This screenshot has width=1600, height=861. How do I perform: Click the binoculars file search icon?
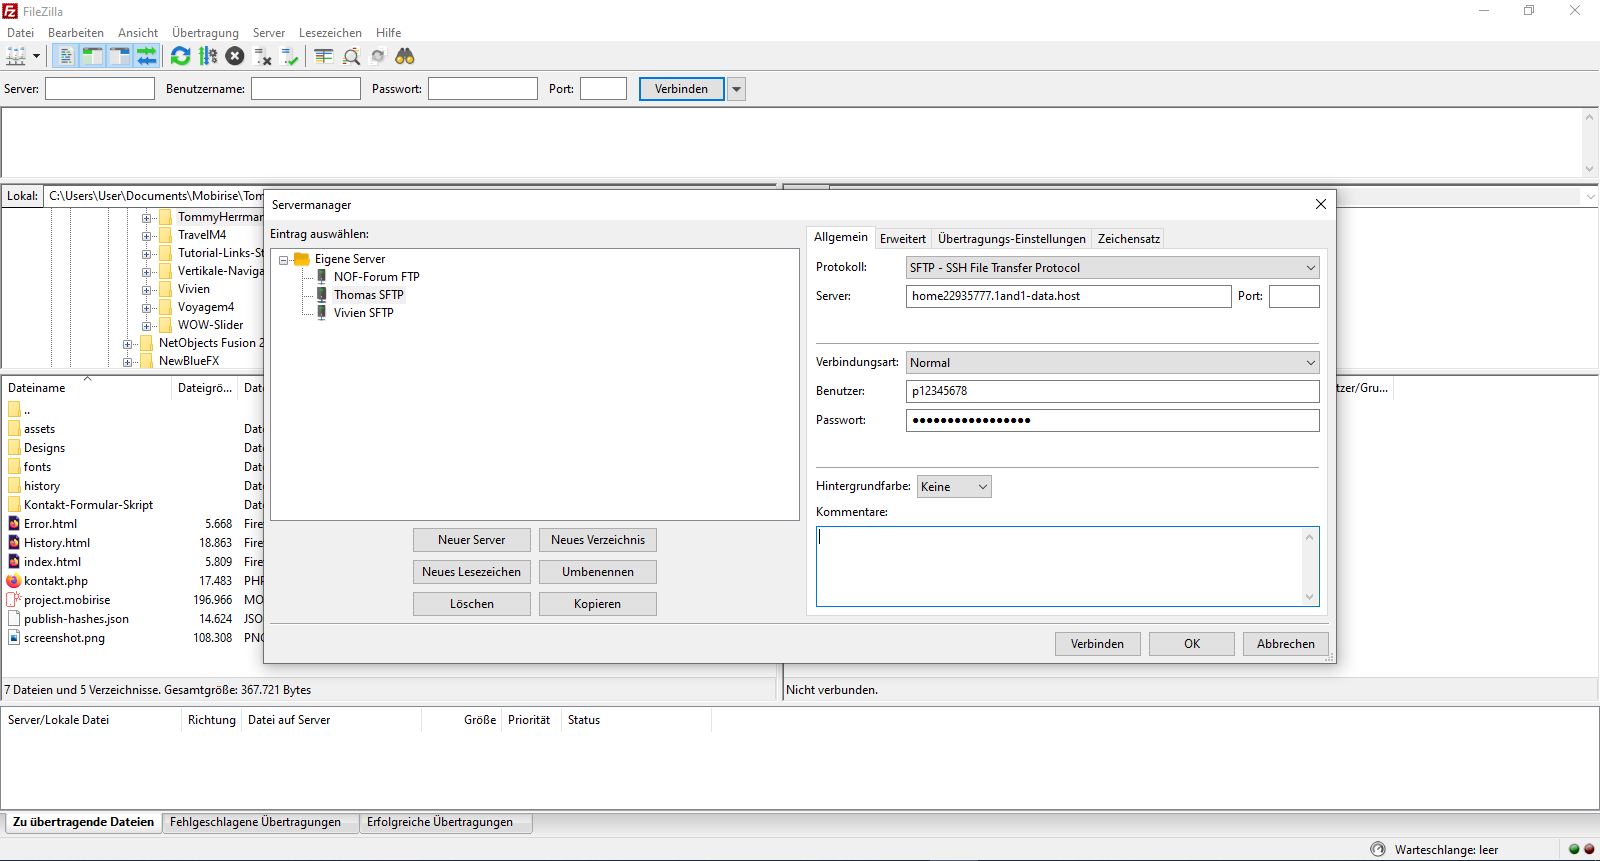[405, 57]
